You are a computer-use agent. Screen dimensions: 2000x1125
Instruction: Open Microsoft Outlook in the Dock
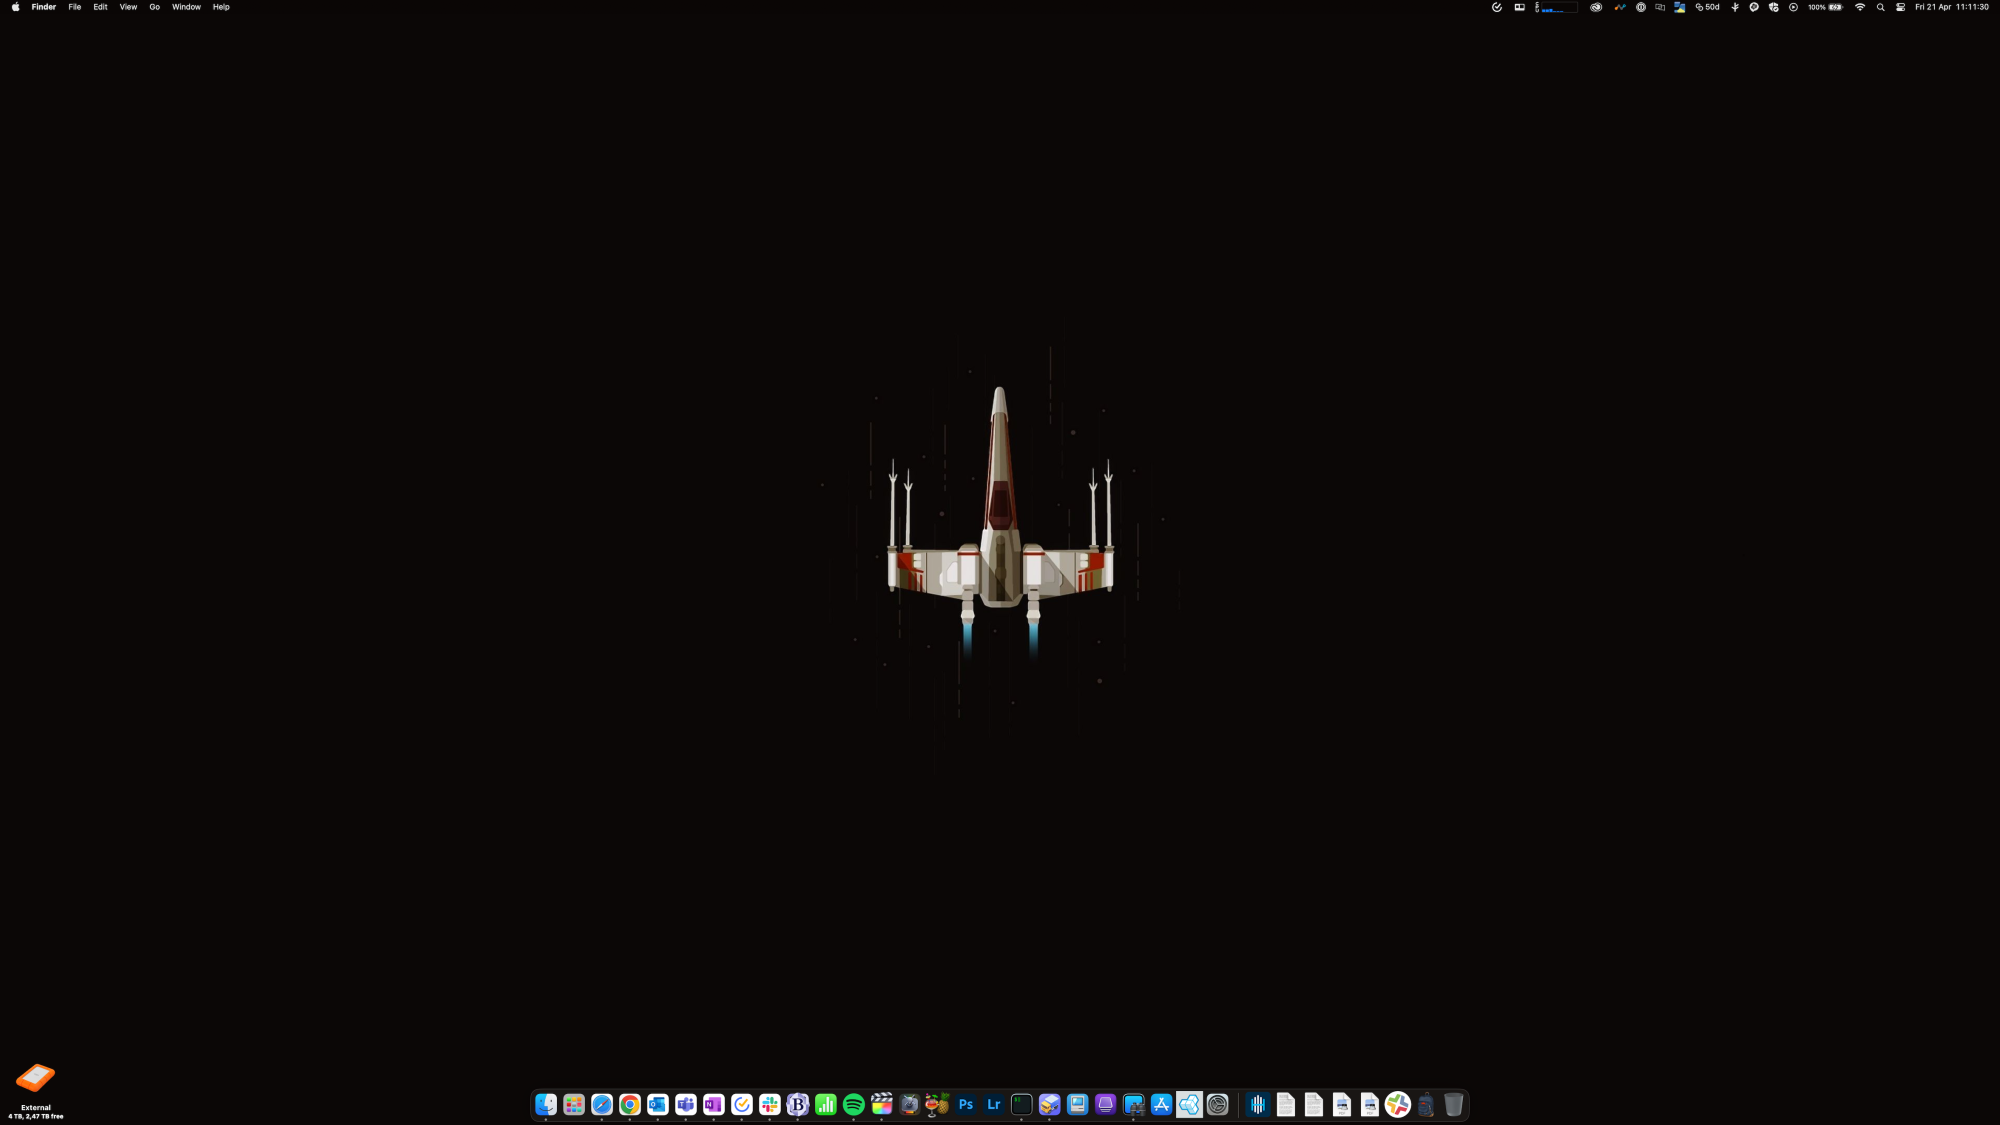click(x=658, y=1104)
